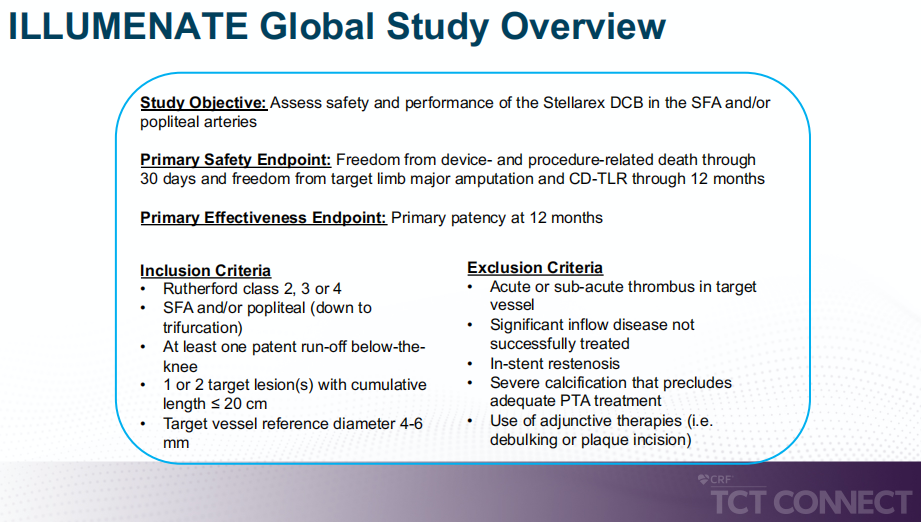Select the "Primary Safety Endpoint:" heading
Image resolution: width=921 pixels, height=522 pixels.
(x=236, y=160)
